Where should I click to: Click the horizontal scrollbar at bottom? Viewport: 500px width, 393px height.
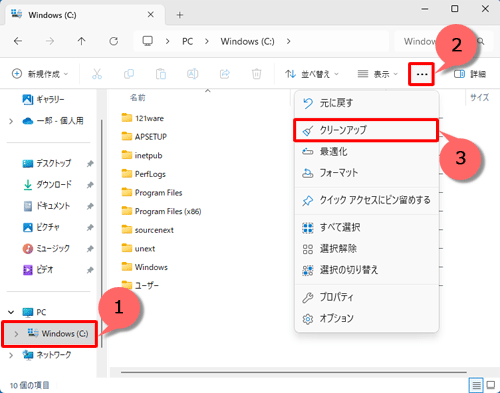pyautogui.click(x=293, y=372)
